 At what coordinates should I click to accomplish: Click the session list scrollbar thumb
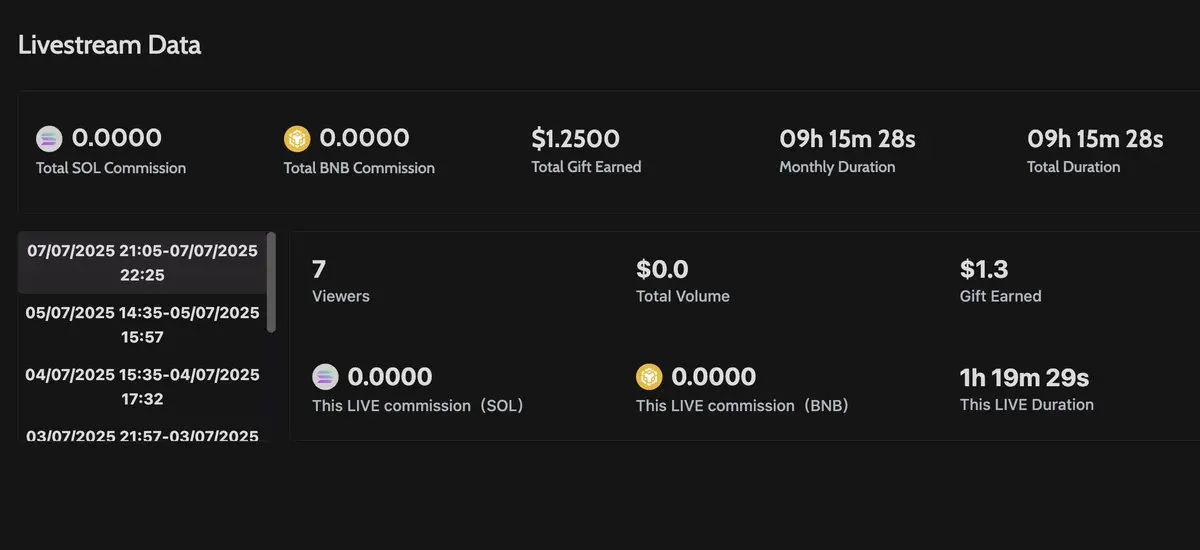pos(271,282)
